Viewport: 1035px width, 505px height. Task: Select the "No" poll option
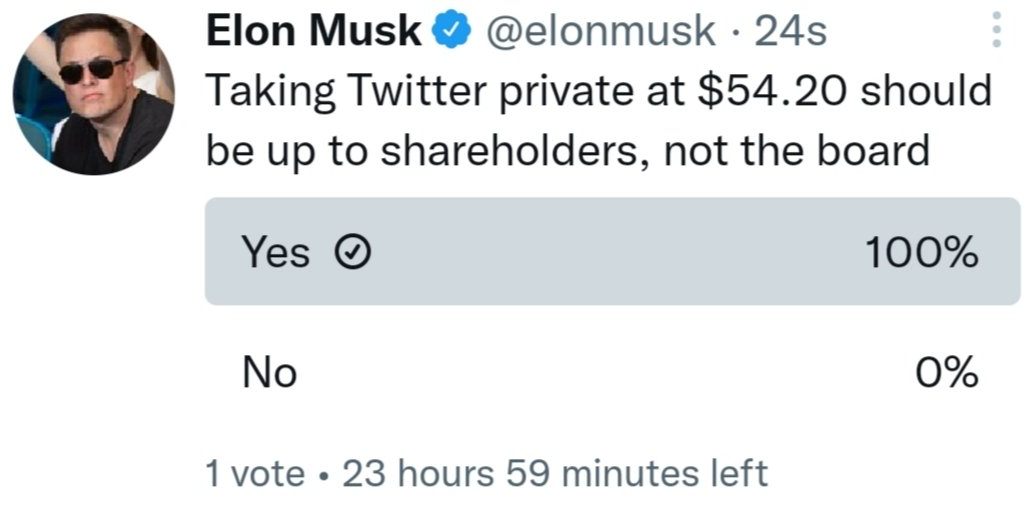(269, 373)
